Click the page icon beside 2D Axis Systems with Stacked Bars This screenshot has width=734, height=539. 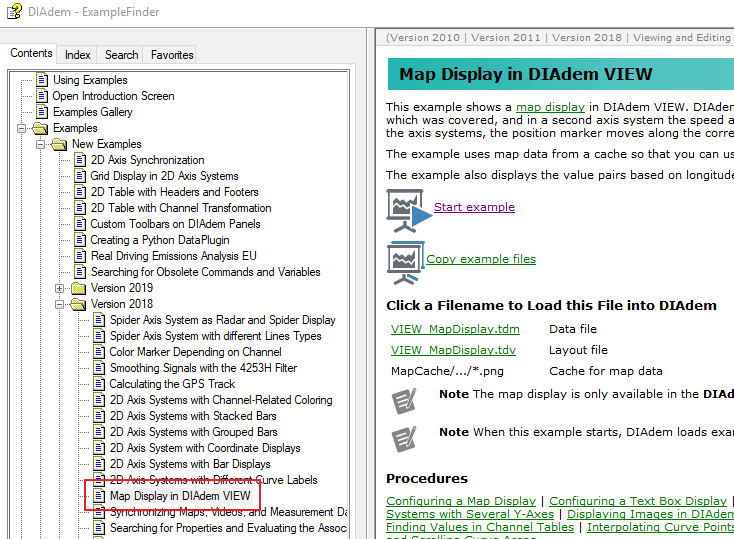[99, 416]
